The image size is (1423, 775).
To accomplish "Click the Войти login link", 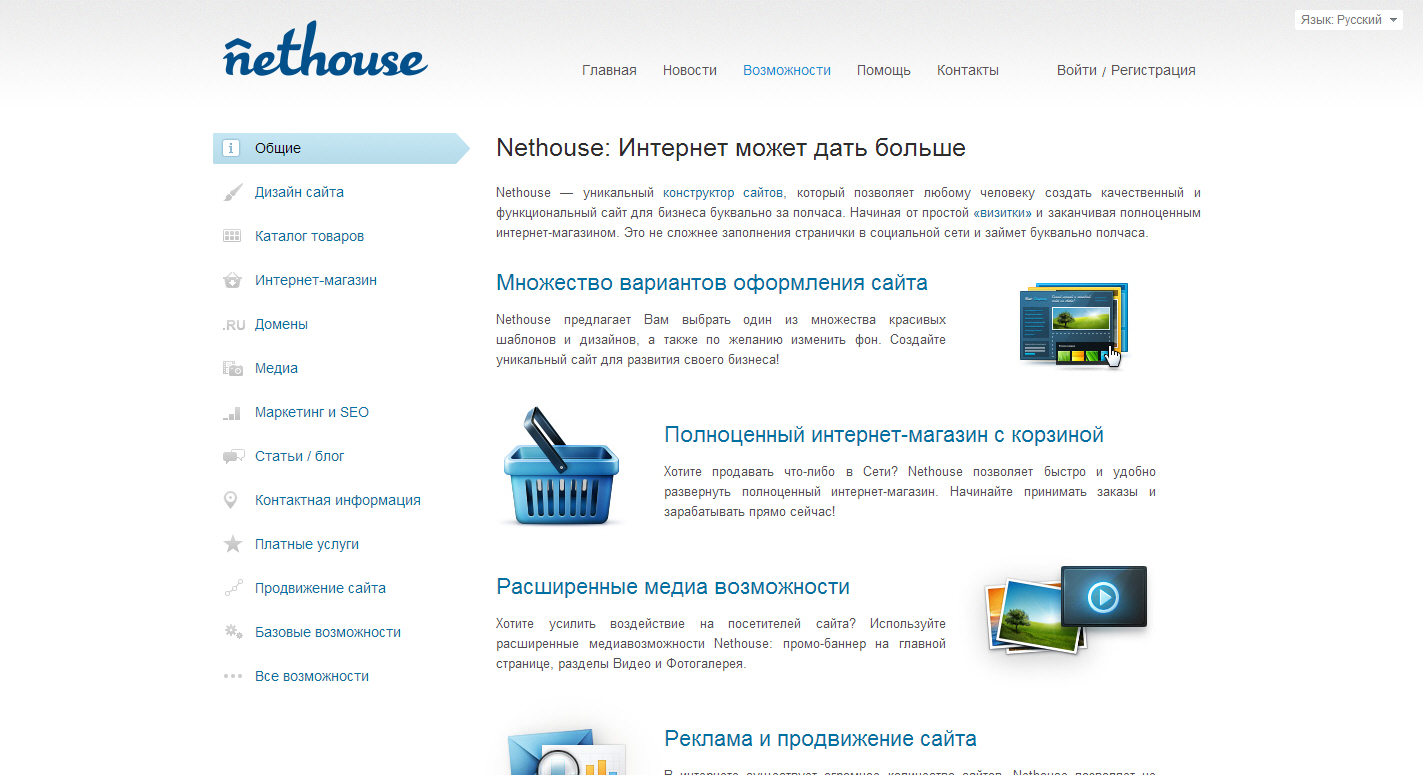I will click(1077, 70).
